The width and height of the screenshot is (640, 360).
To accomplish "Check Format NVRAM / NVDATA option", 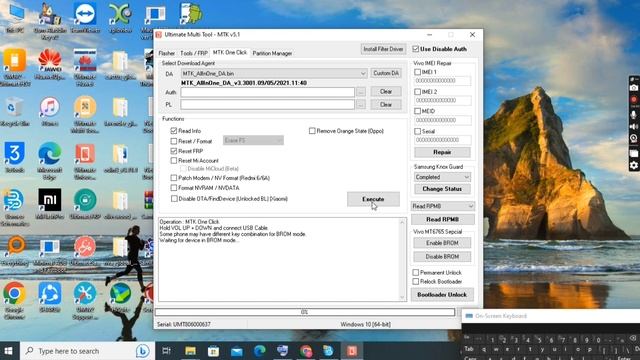I will pos(173,188).
